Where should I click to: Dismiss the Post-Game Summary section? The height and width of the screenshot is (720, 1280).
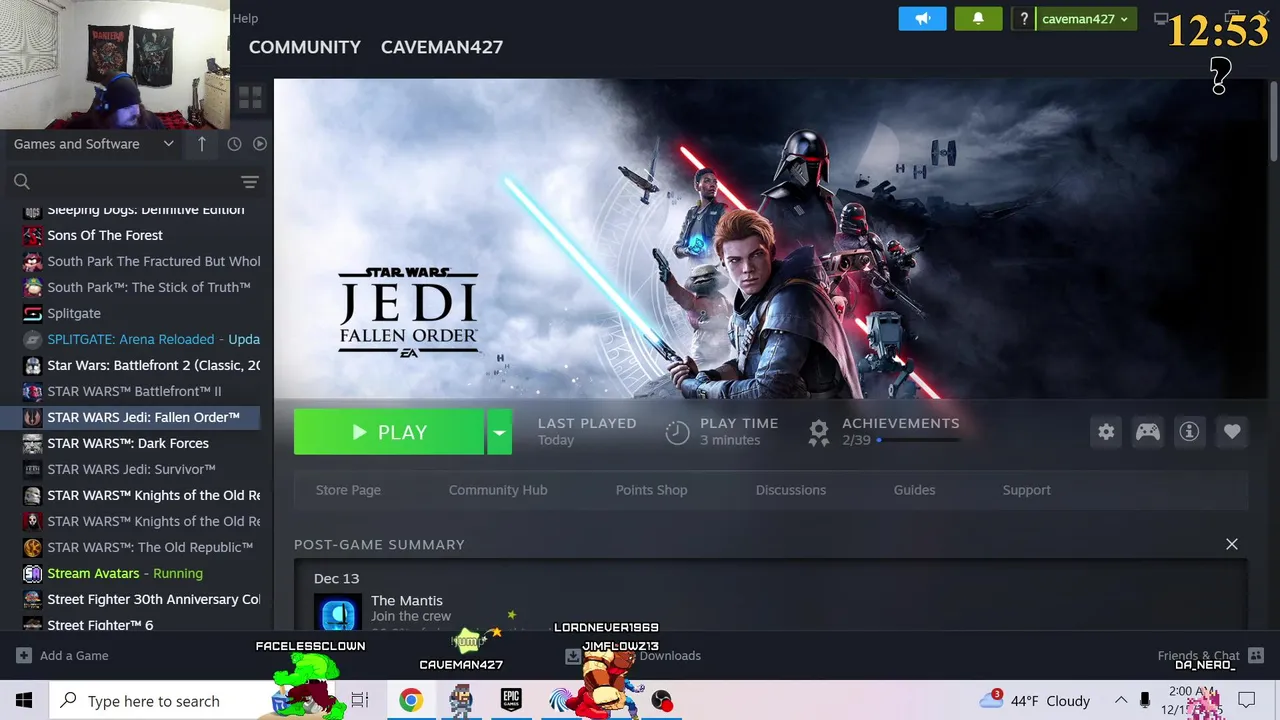(1232, 544)
